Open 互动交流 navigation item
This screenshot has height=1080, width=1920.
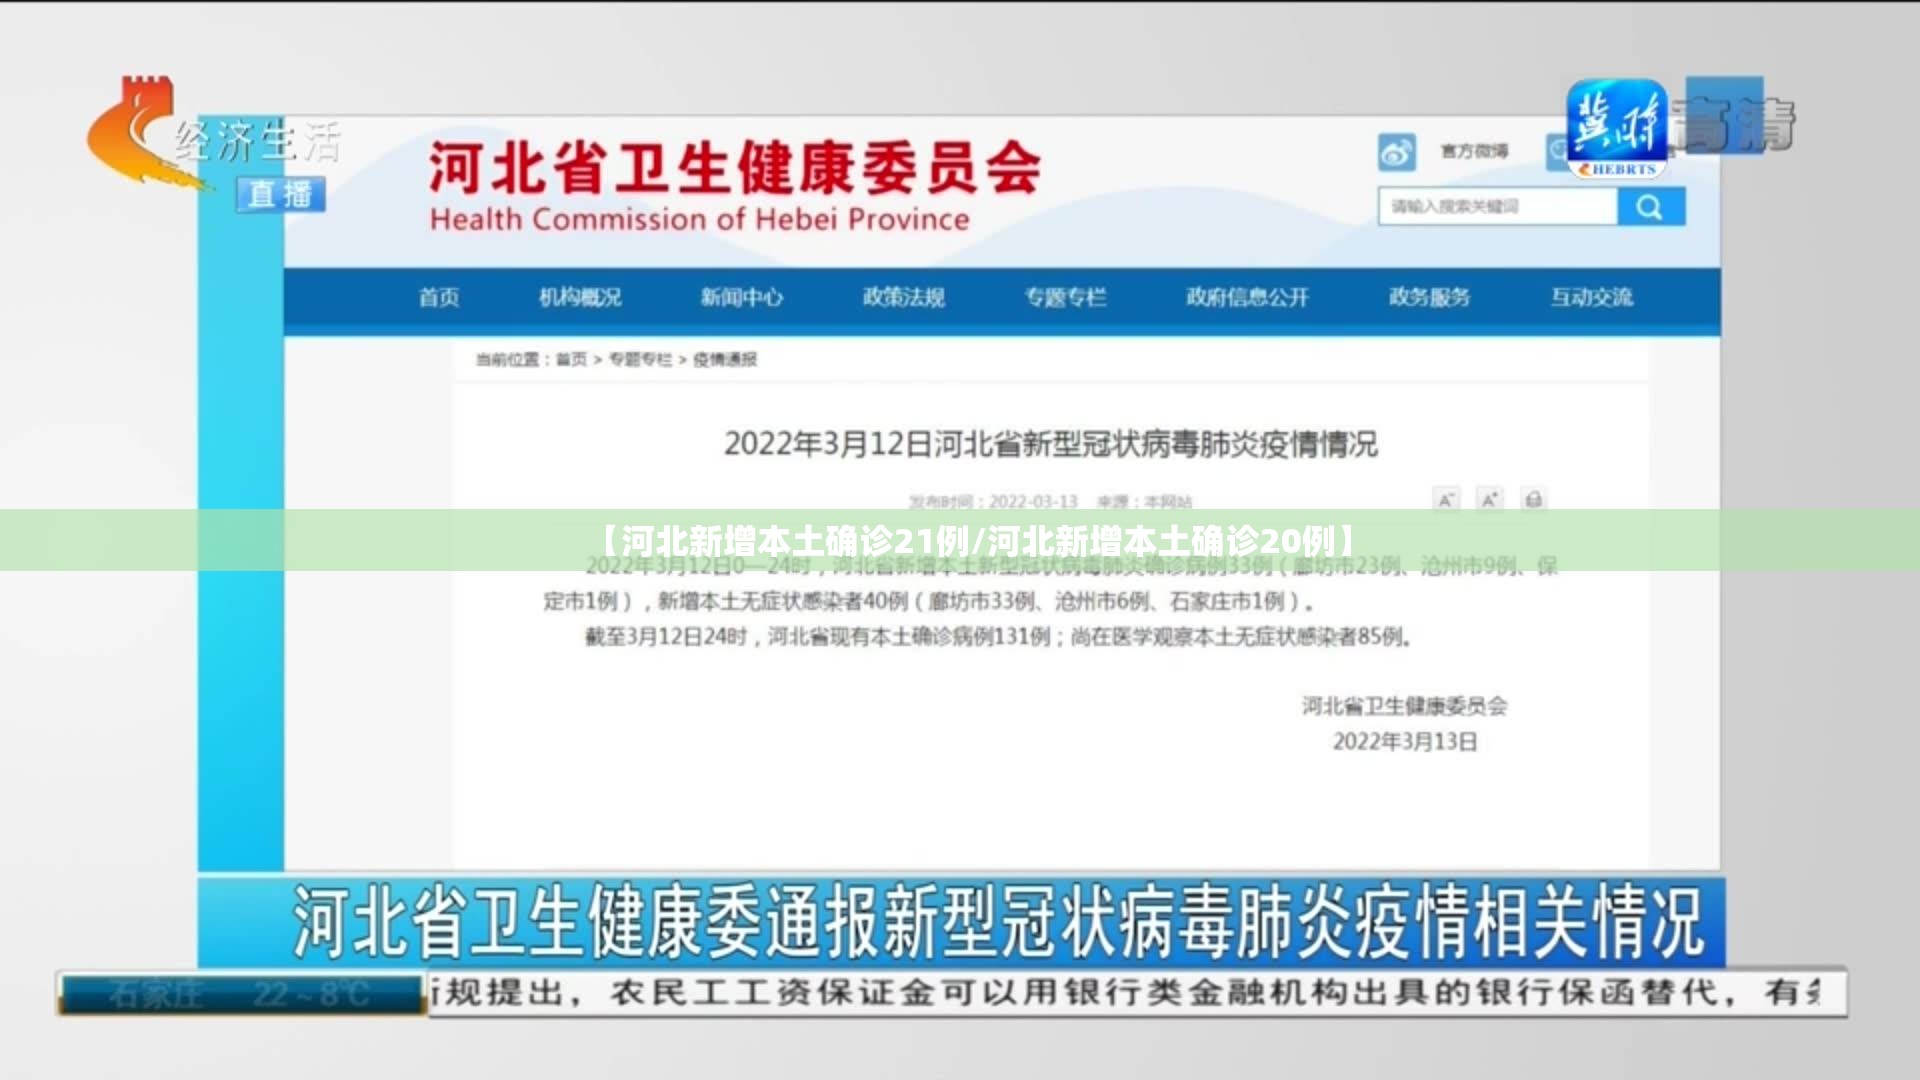tap(1591, 297)
